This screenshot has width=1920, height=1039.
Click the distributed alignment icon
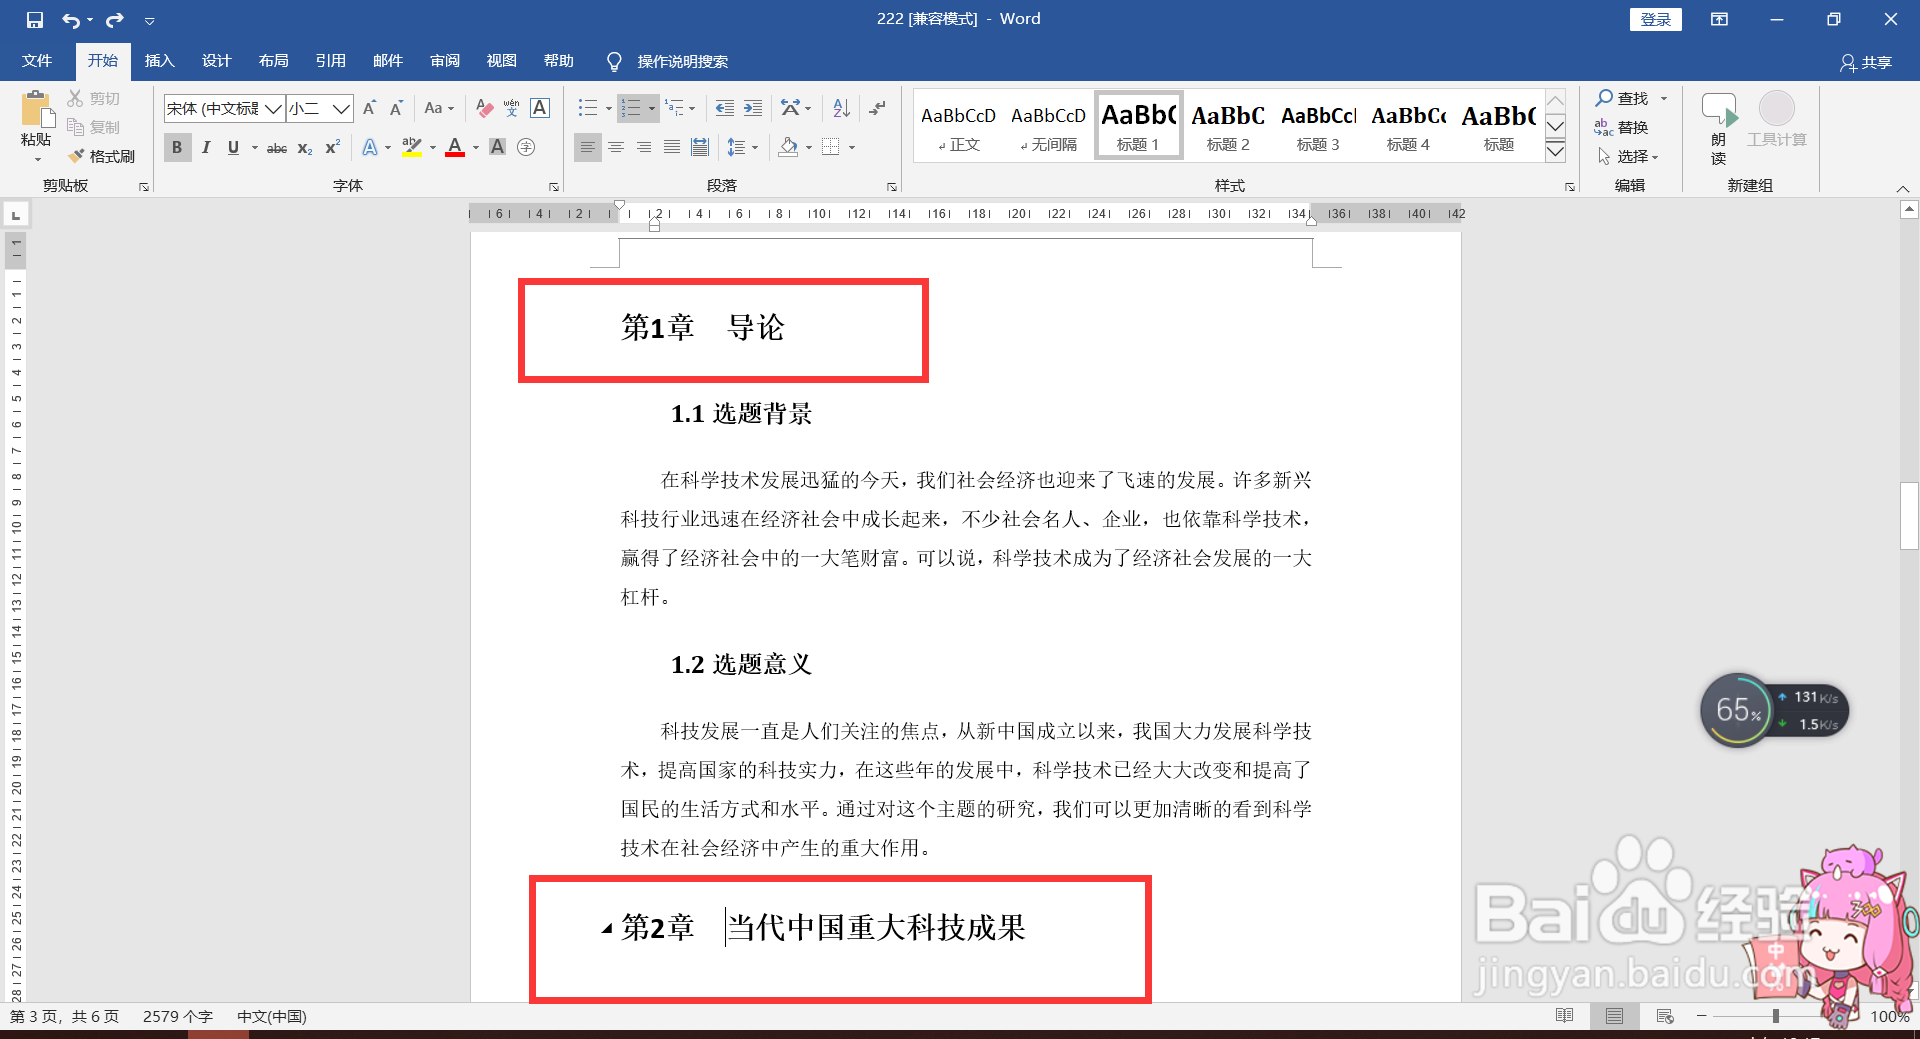click(x=700, y=147)
